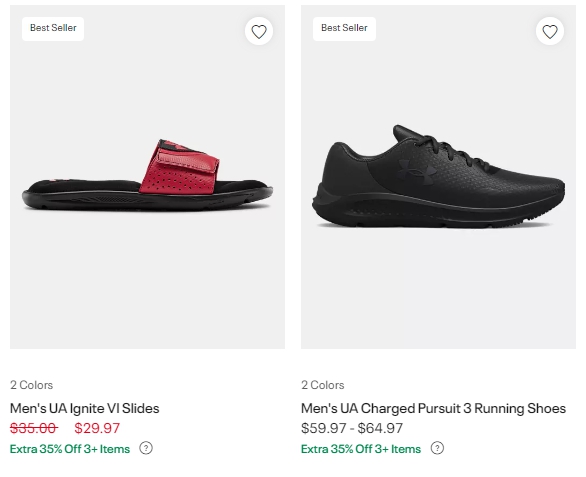Screen dimensions: 586x477
Task: Click 2 Colors label under the slides
Action: point(31,385)
